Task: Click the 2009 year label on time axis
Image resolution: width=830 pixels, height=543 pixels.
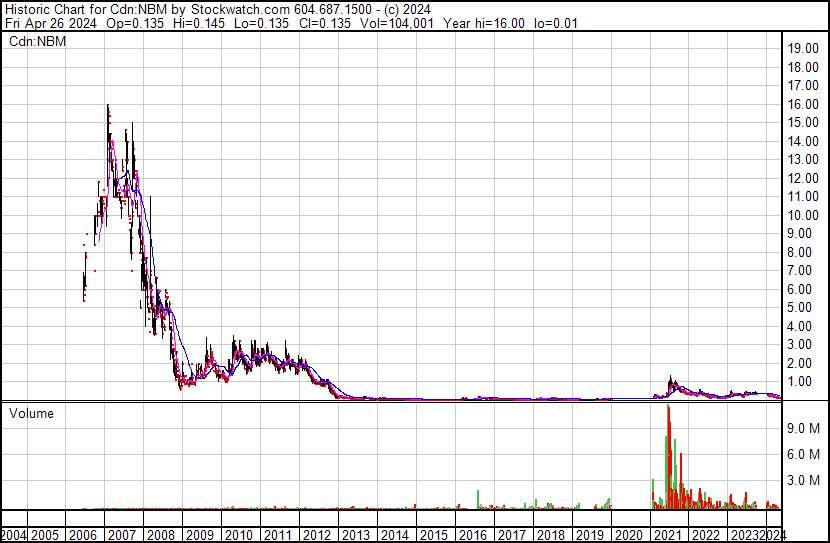Action: tap(200, 535)
